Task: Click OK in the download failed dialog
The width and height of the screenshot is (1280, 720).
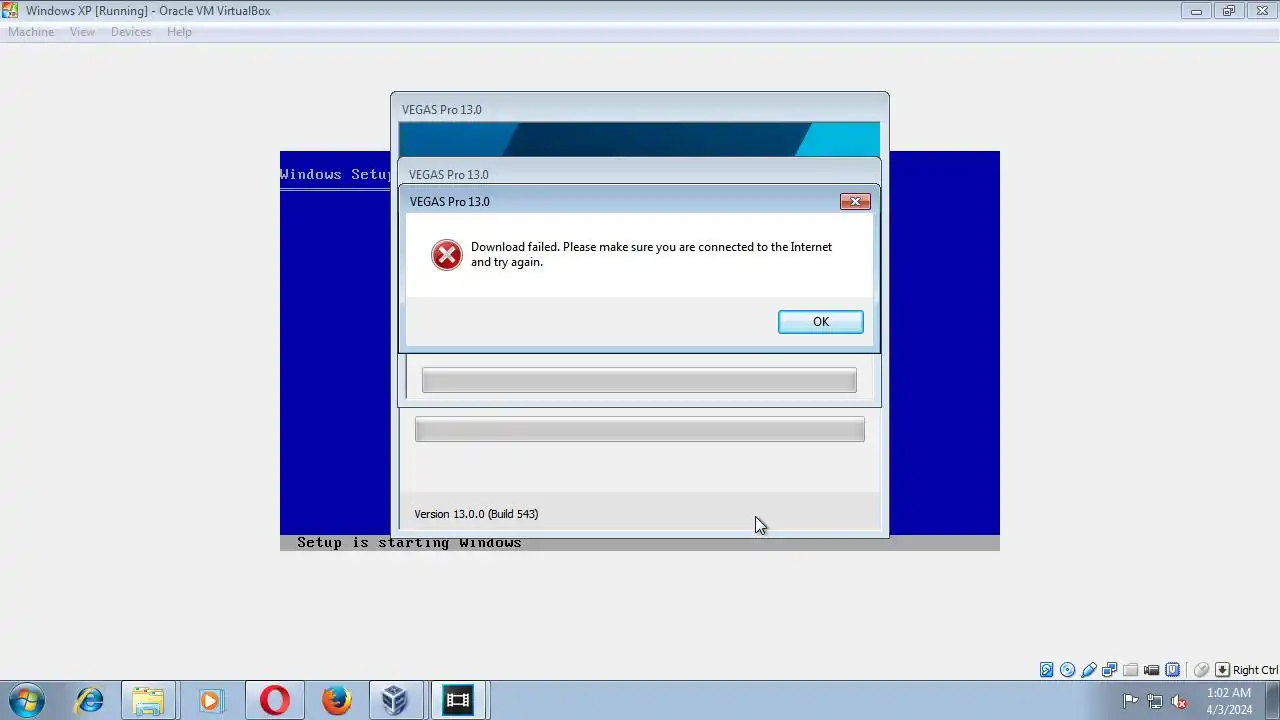Action: click(x=820, y=321)
